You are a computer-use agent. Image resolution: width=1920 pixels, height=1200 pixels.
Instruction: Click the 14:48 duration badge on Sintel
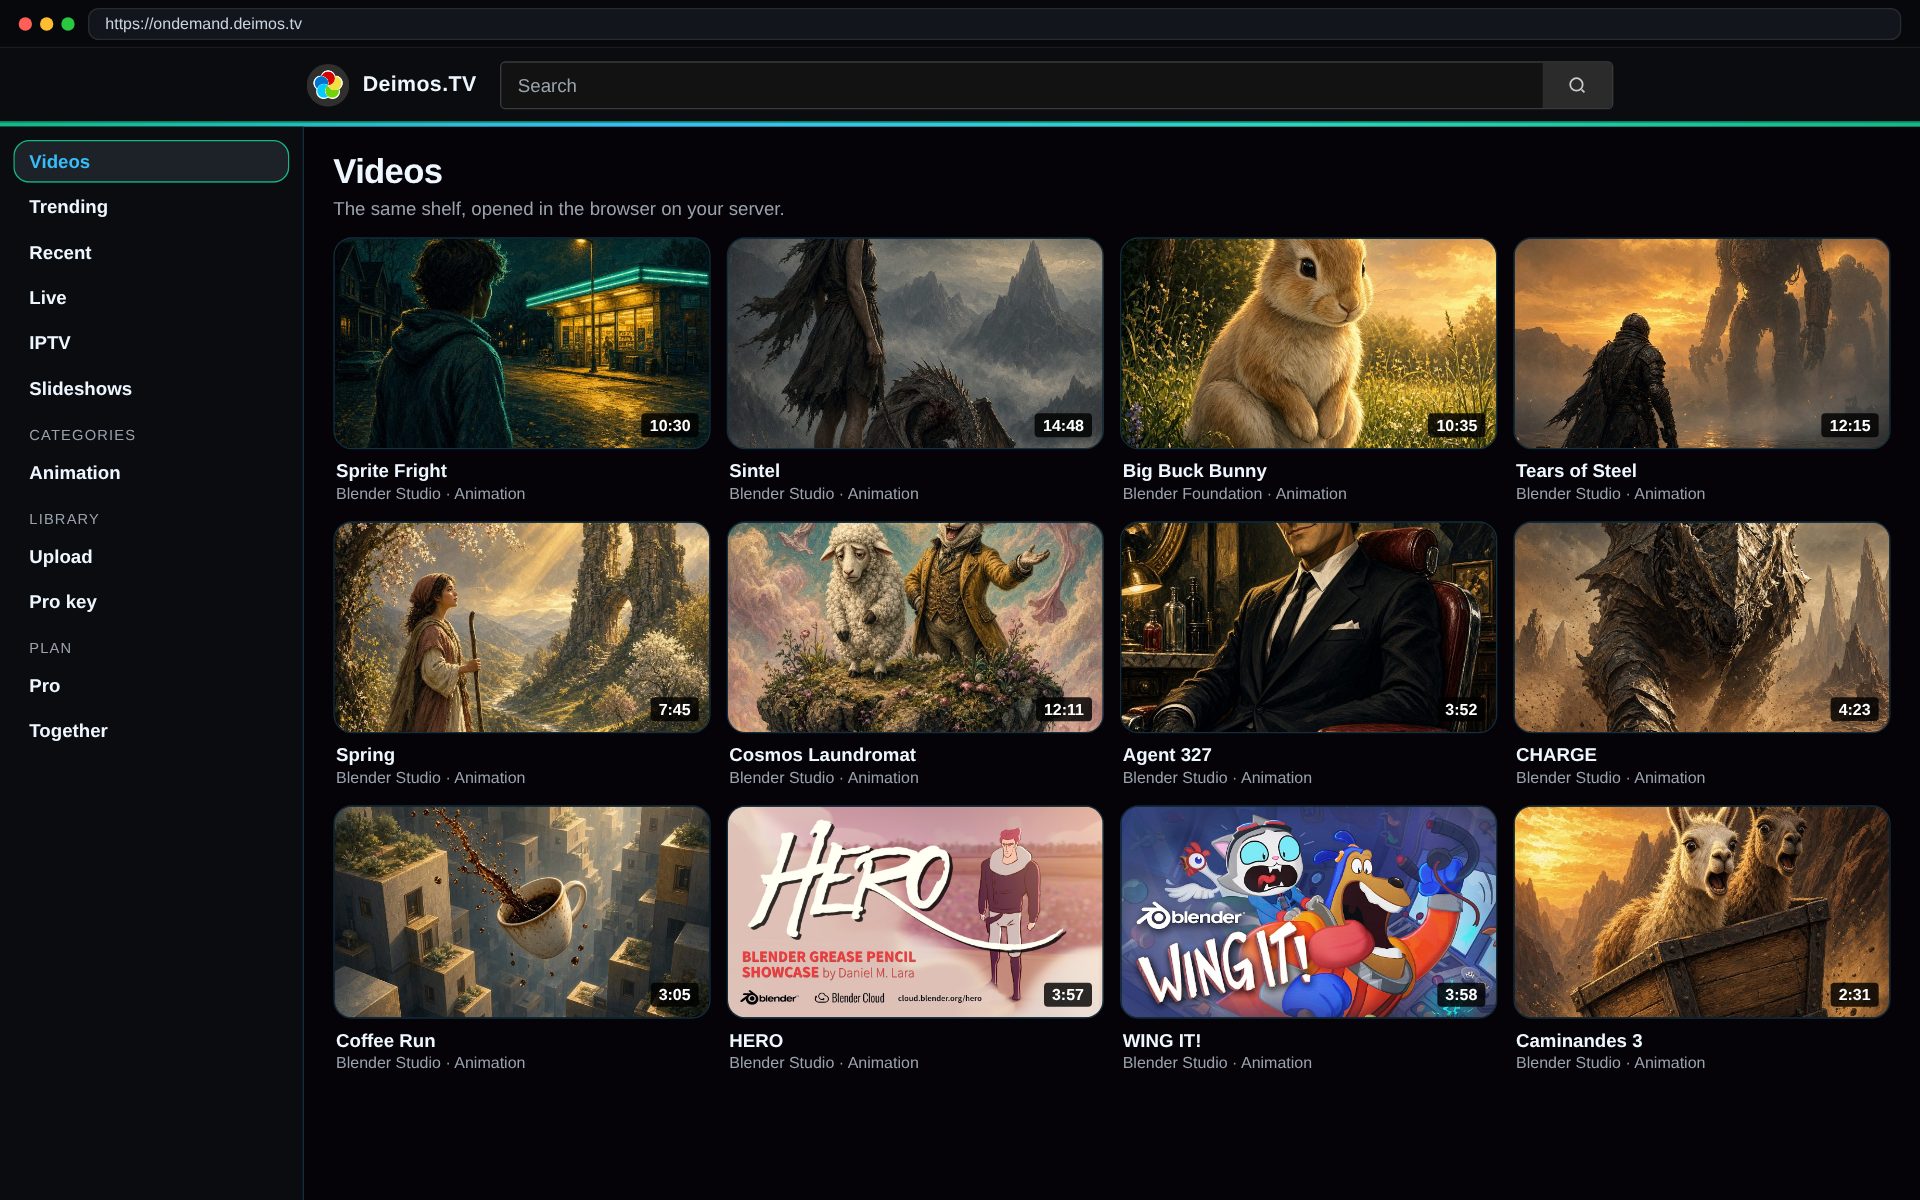[1063, 425]
